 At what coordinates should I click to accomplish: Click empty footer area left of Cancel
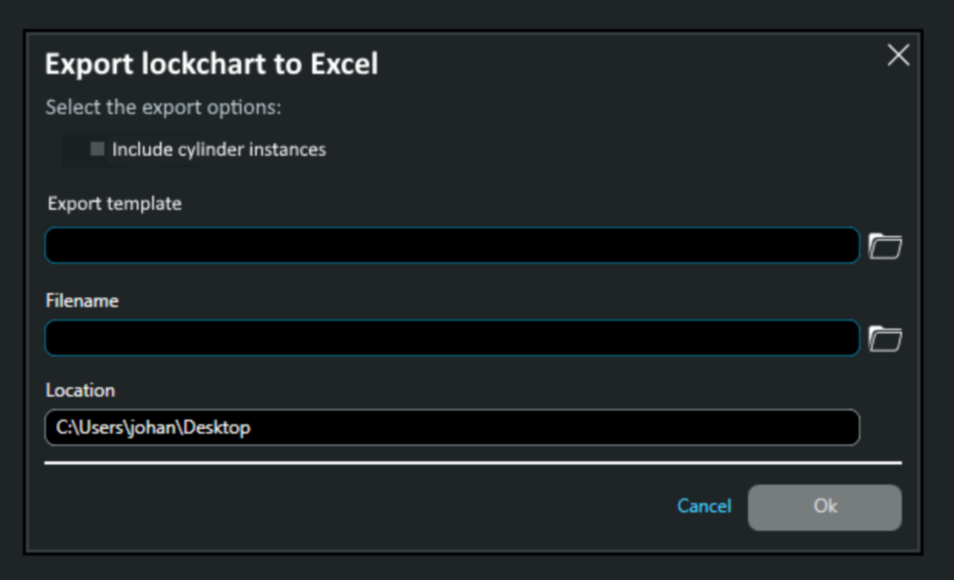[x=350, y=507]
